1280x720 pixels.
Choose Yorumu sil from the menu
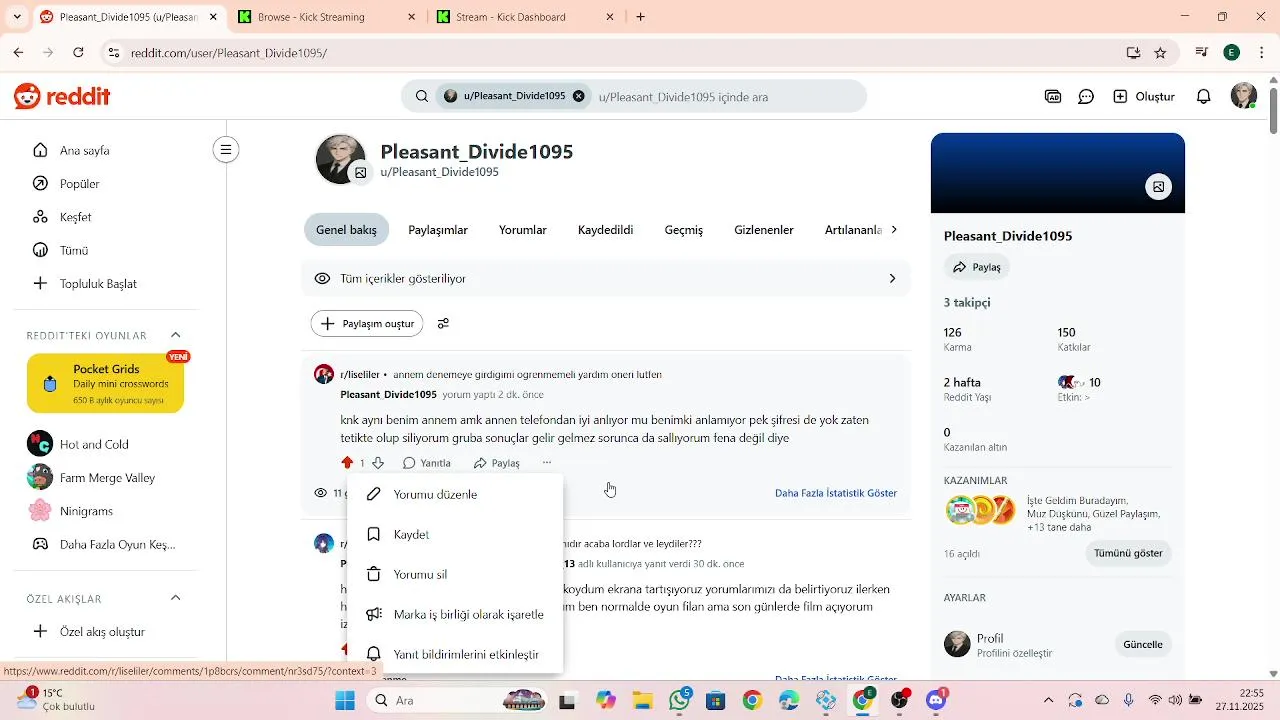tap(455, 574)
